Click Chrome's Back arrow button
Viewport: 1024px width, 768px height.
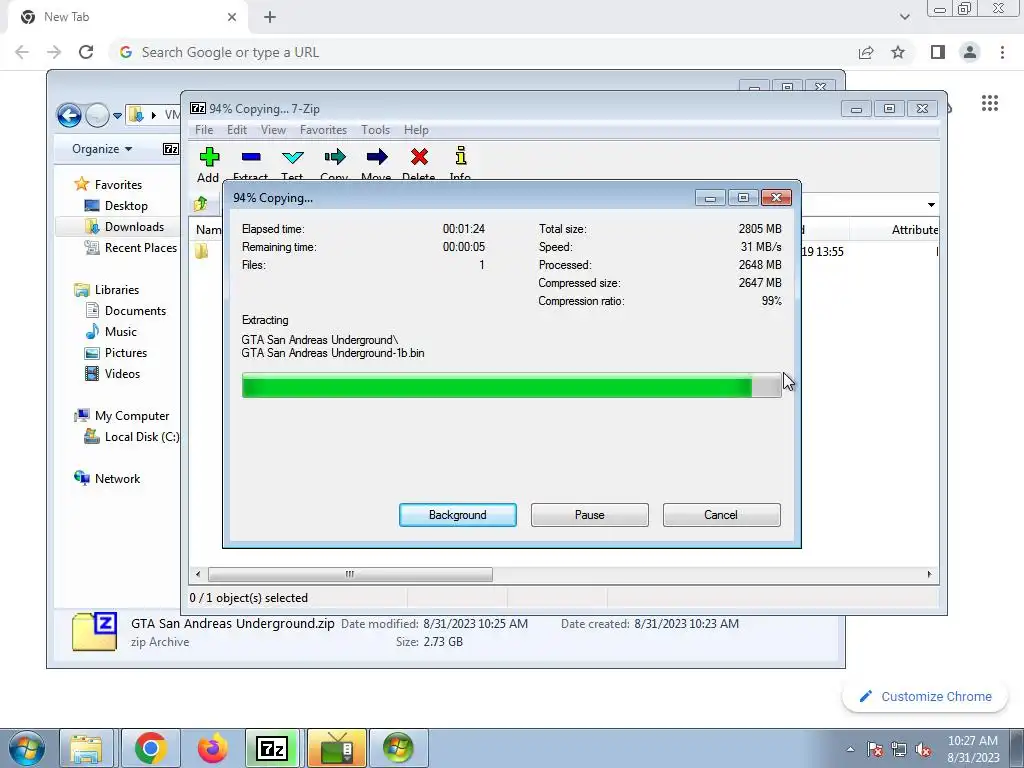(22, 52)
